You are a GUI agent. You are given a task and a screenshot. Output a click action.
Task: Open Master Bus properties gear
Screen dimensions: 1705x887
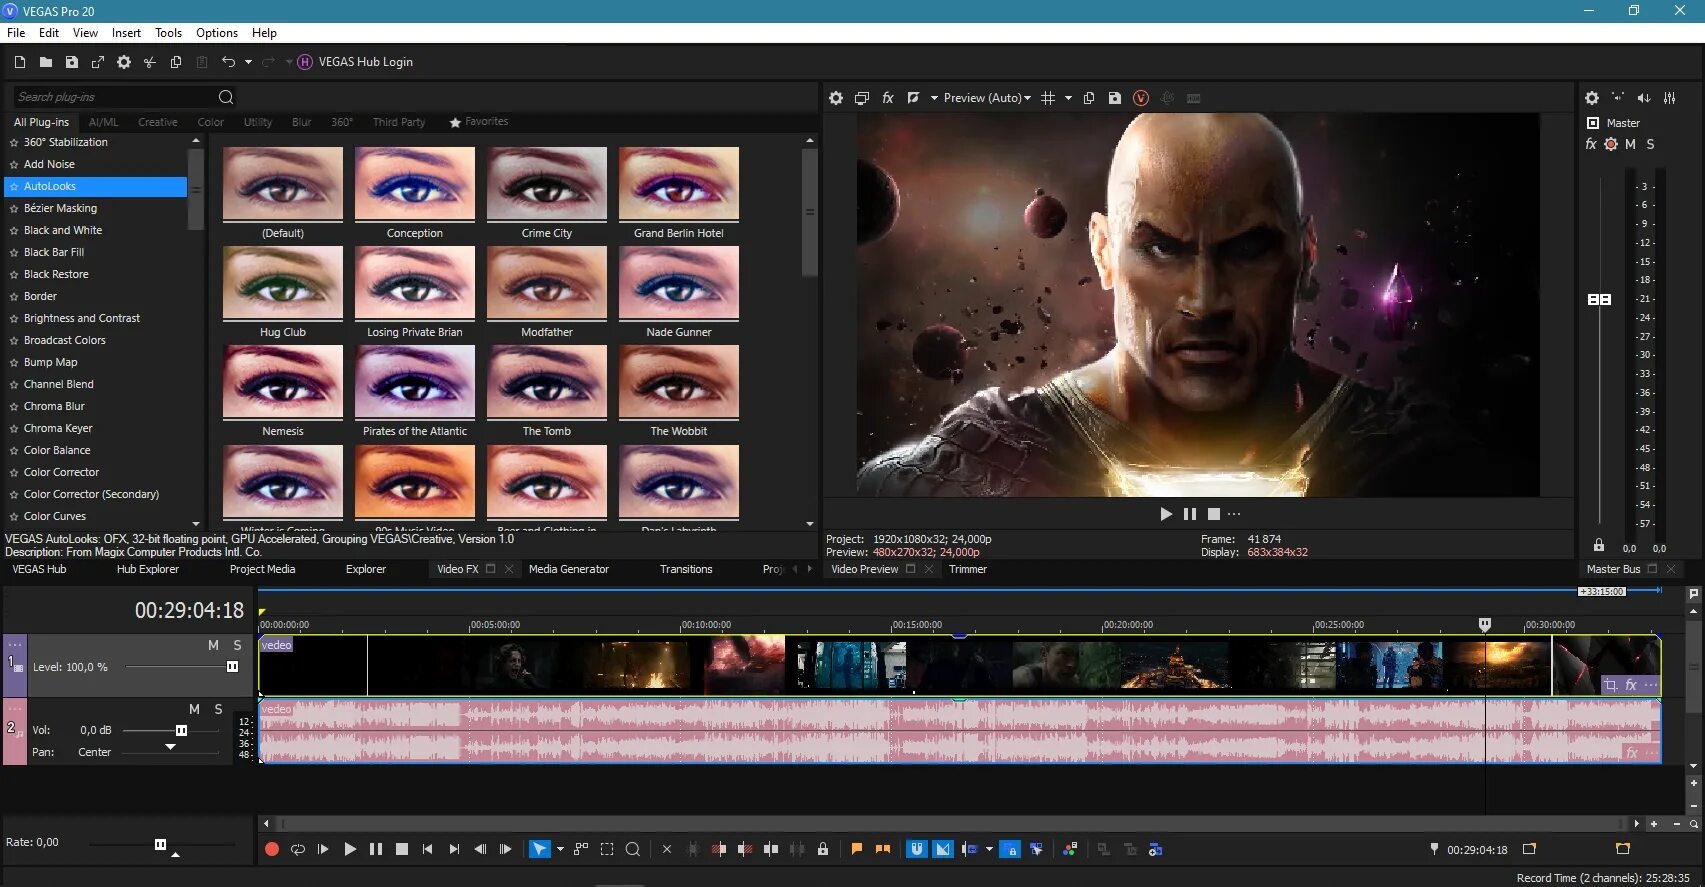[1592, 98]
